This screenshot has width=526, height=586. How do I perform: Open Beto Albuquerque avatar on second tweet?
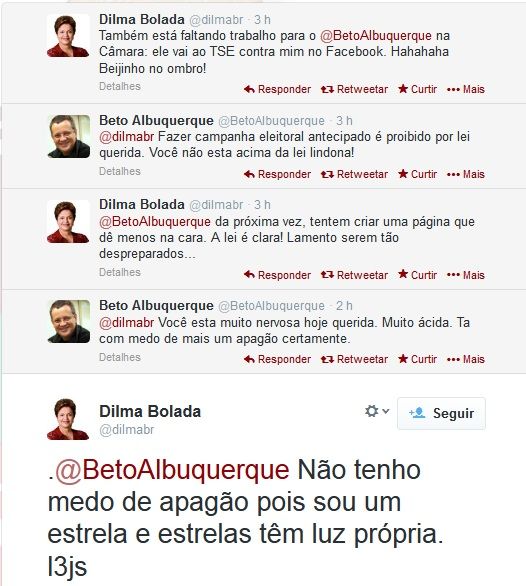coord(69,136)
